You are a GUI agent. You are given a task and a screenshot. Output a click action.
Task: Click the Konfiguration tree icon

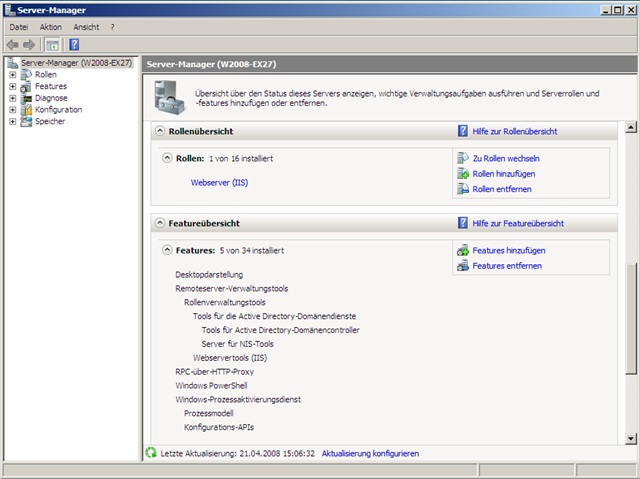(26, 110)
